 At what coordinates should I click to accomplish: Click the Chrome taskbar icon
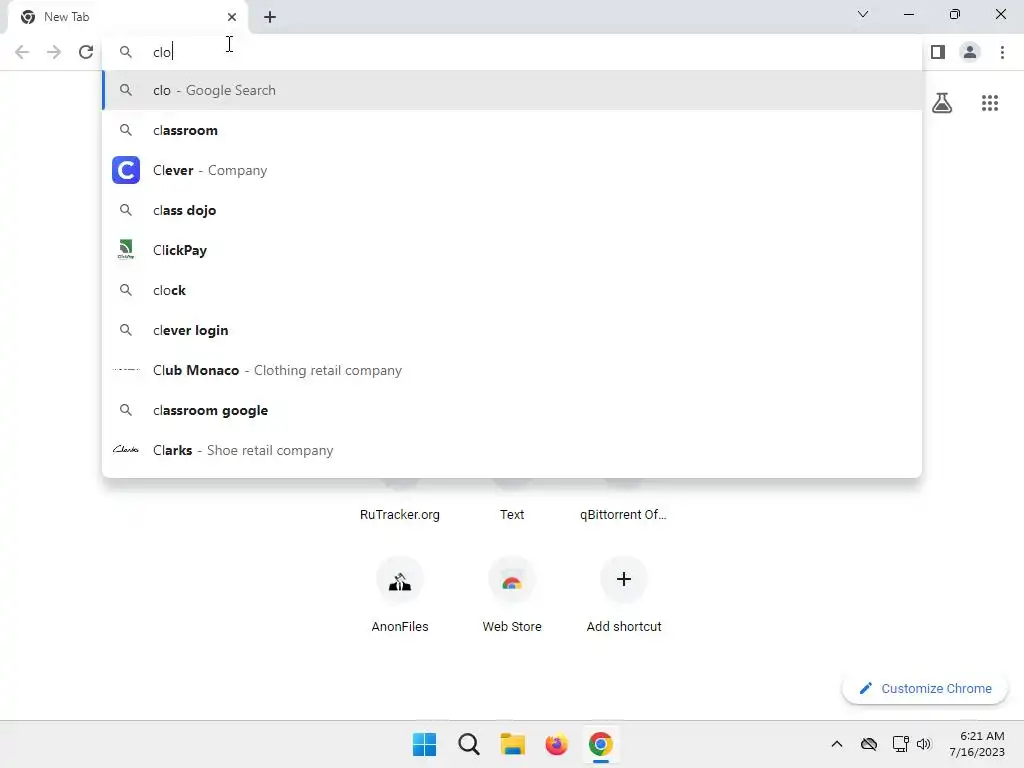tap(601, 744)
